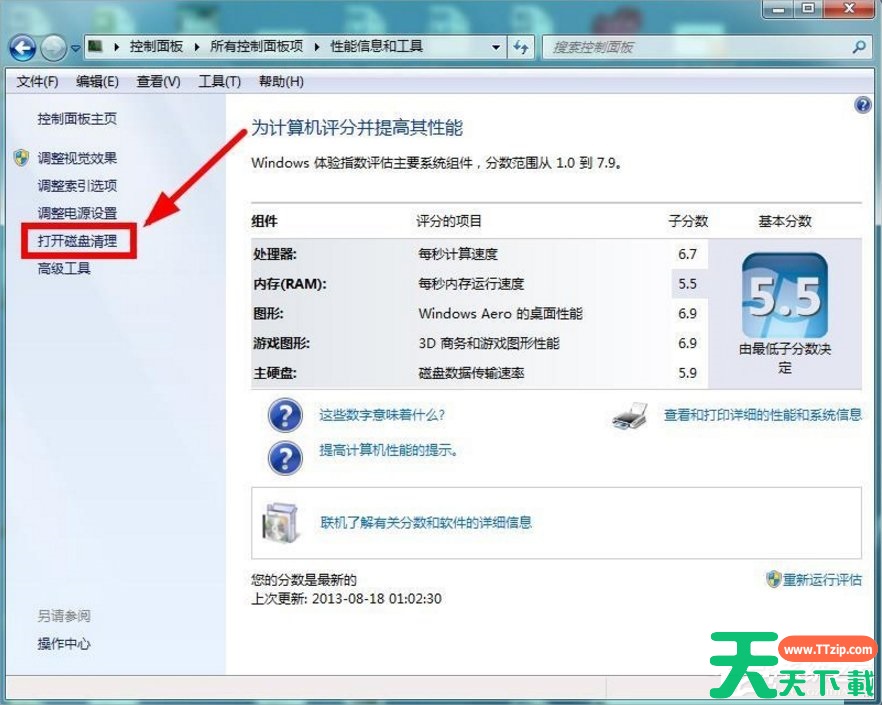
Task: Maximize the window
Action: pyautogui.click(x=808, y=9)
